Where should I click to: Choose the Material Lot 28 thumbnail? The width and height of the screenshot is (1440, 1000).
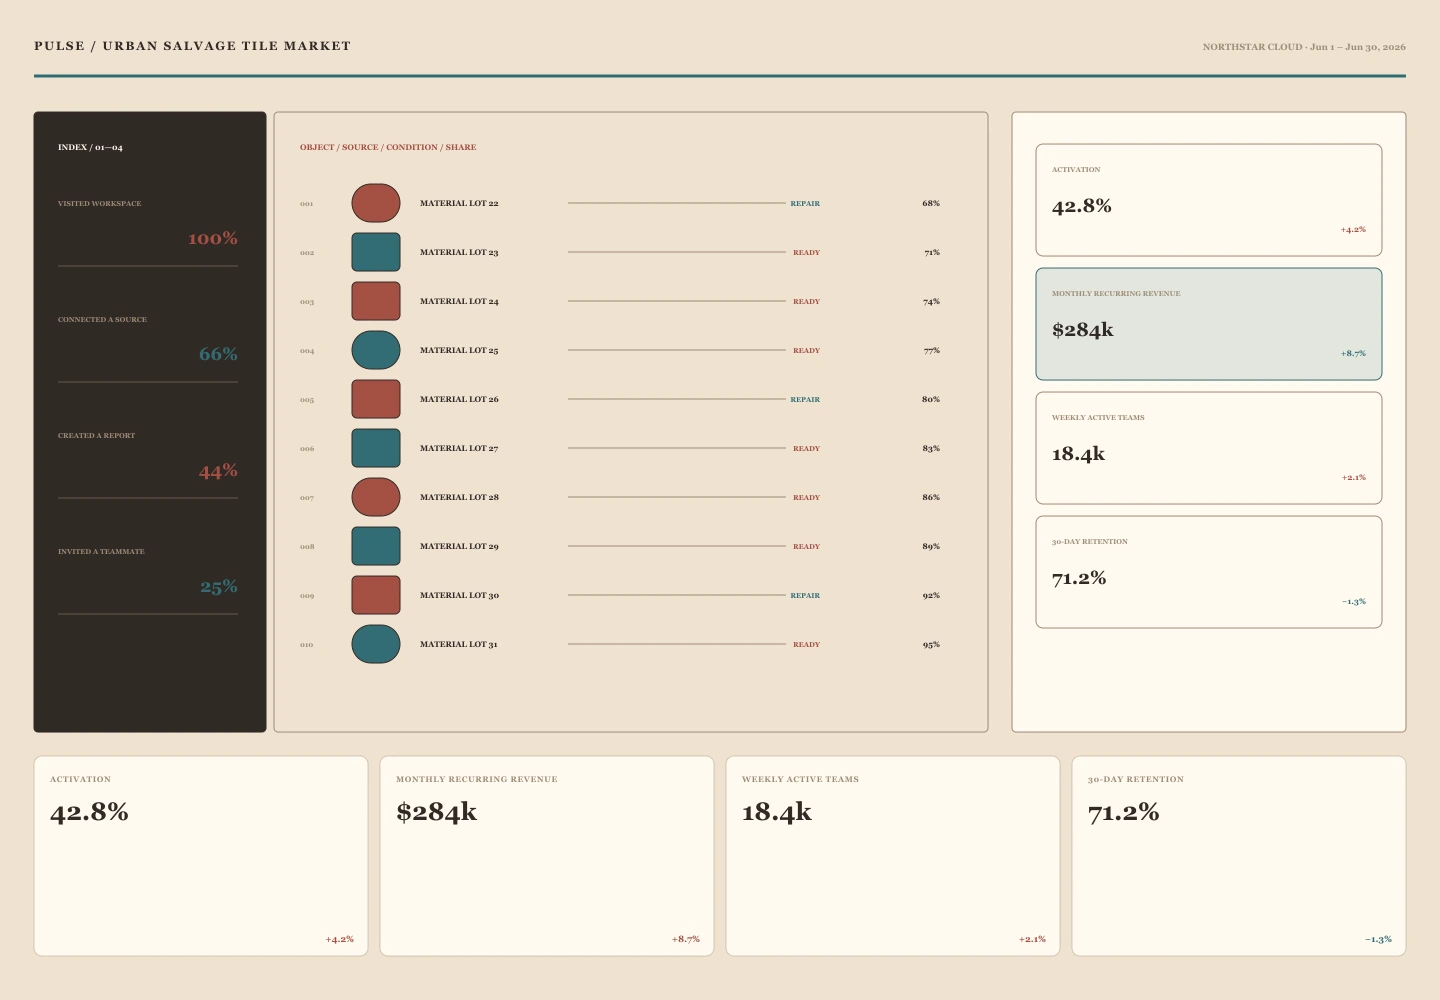pos(376,497)
